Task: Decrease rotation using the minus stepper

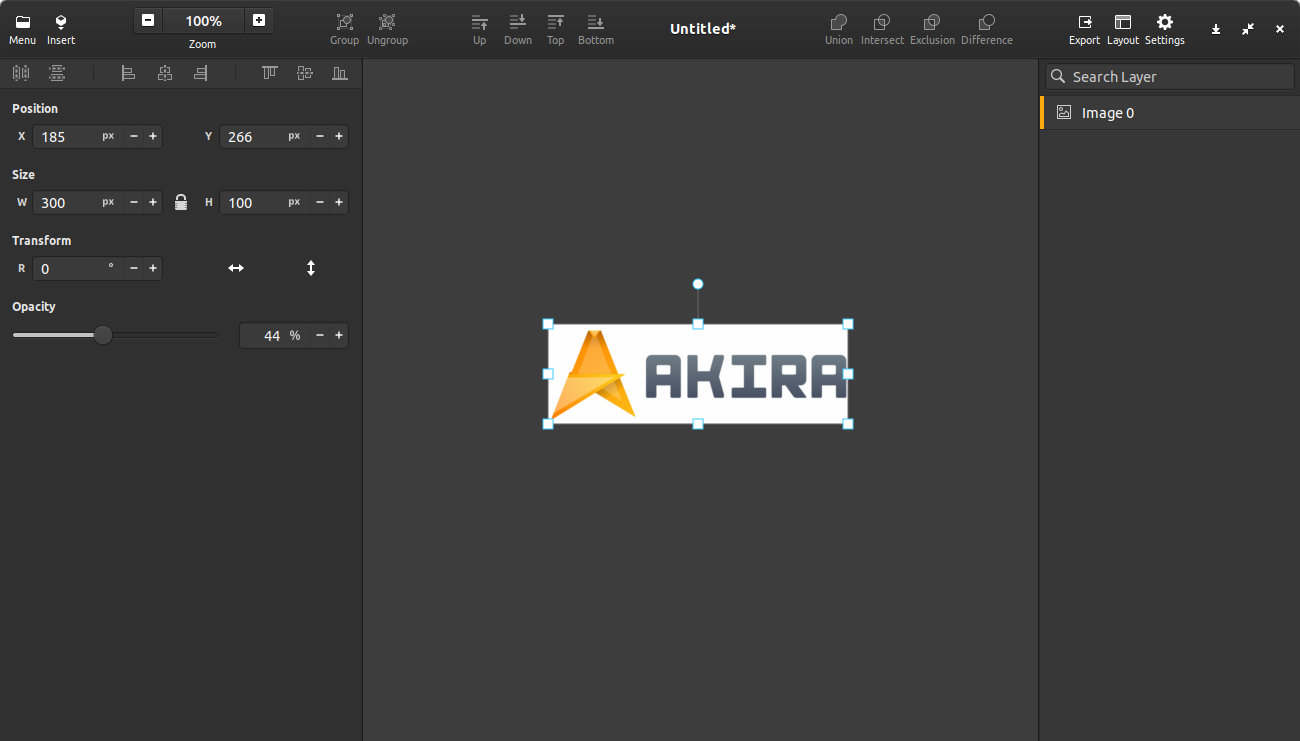Action: pyautogui.click(x=133, y=268)
